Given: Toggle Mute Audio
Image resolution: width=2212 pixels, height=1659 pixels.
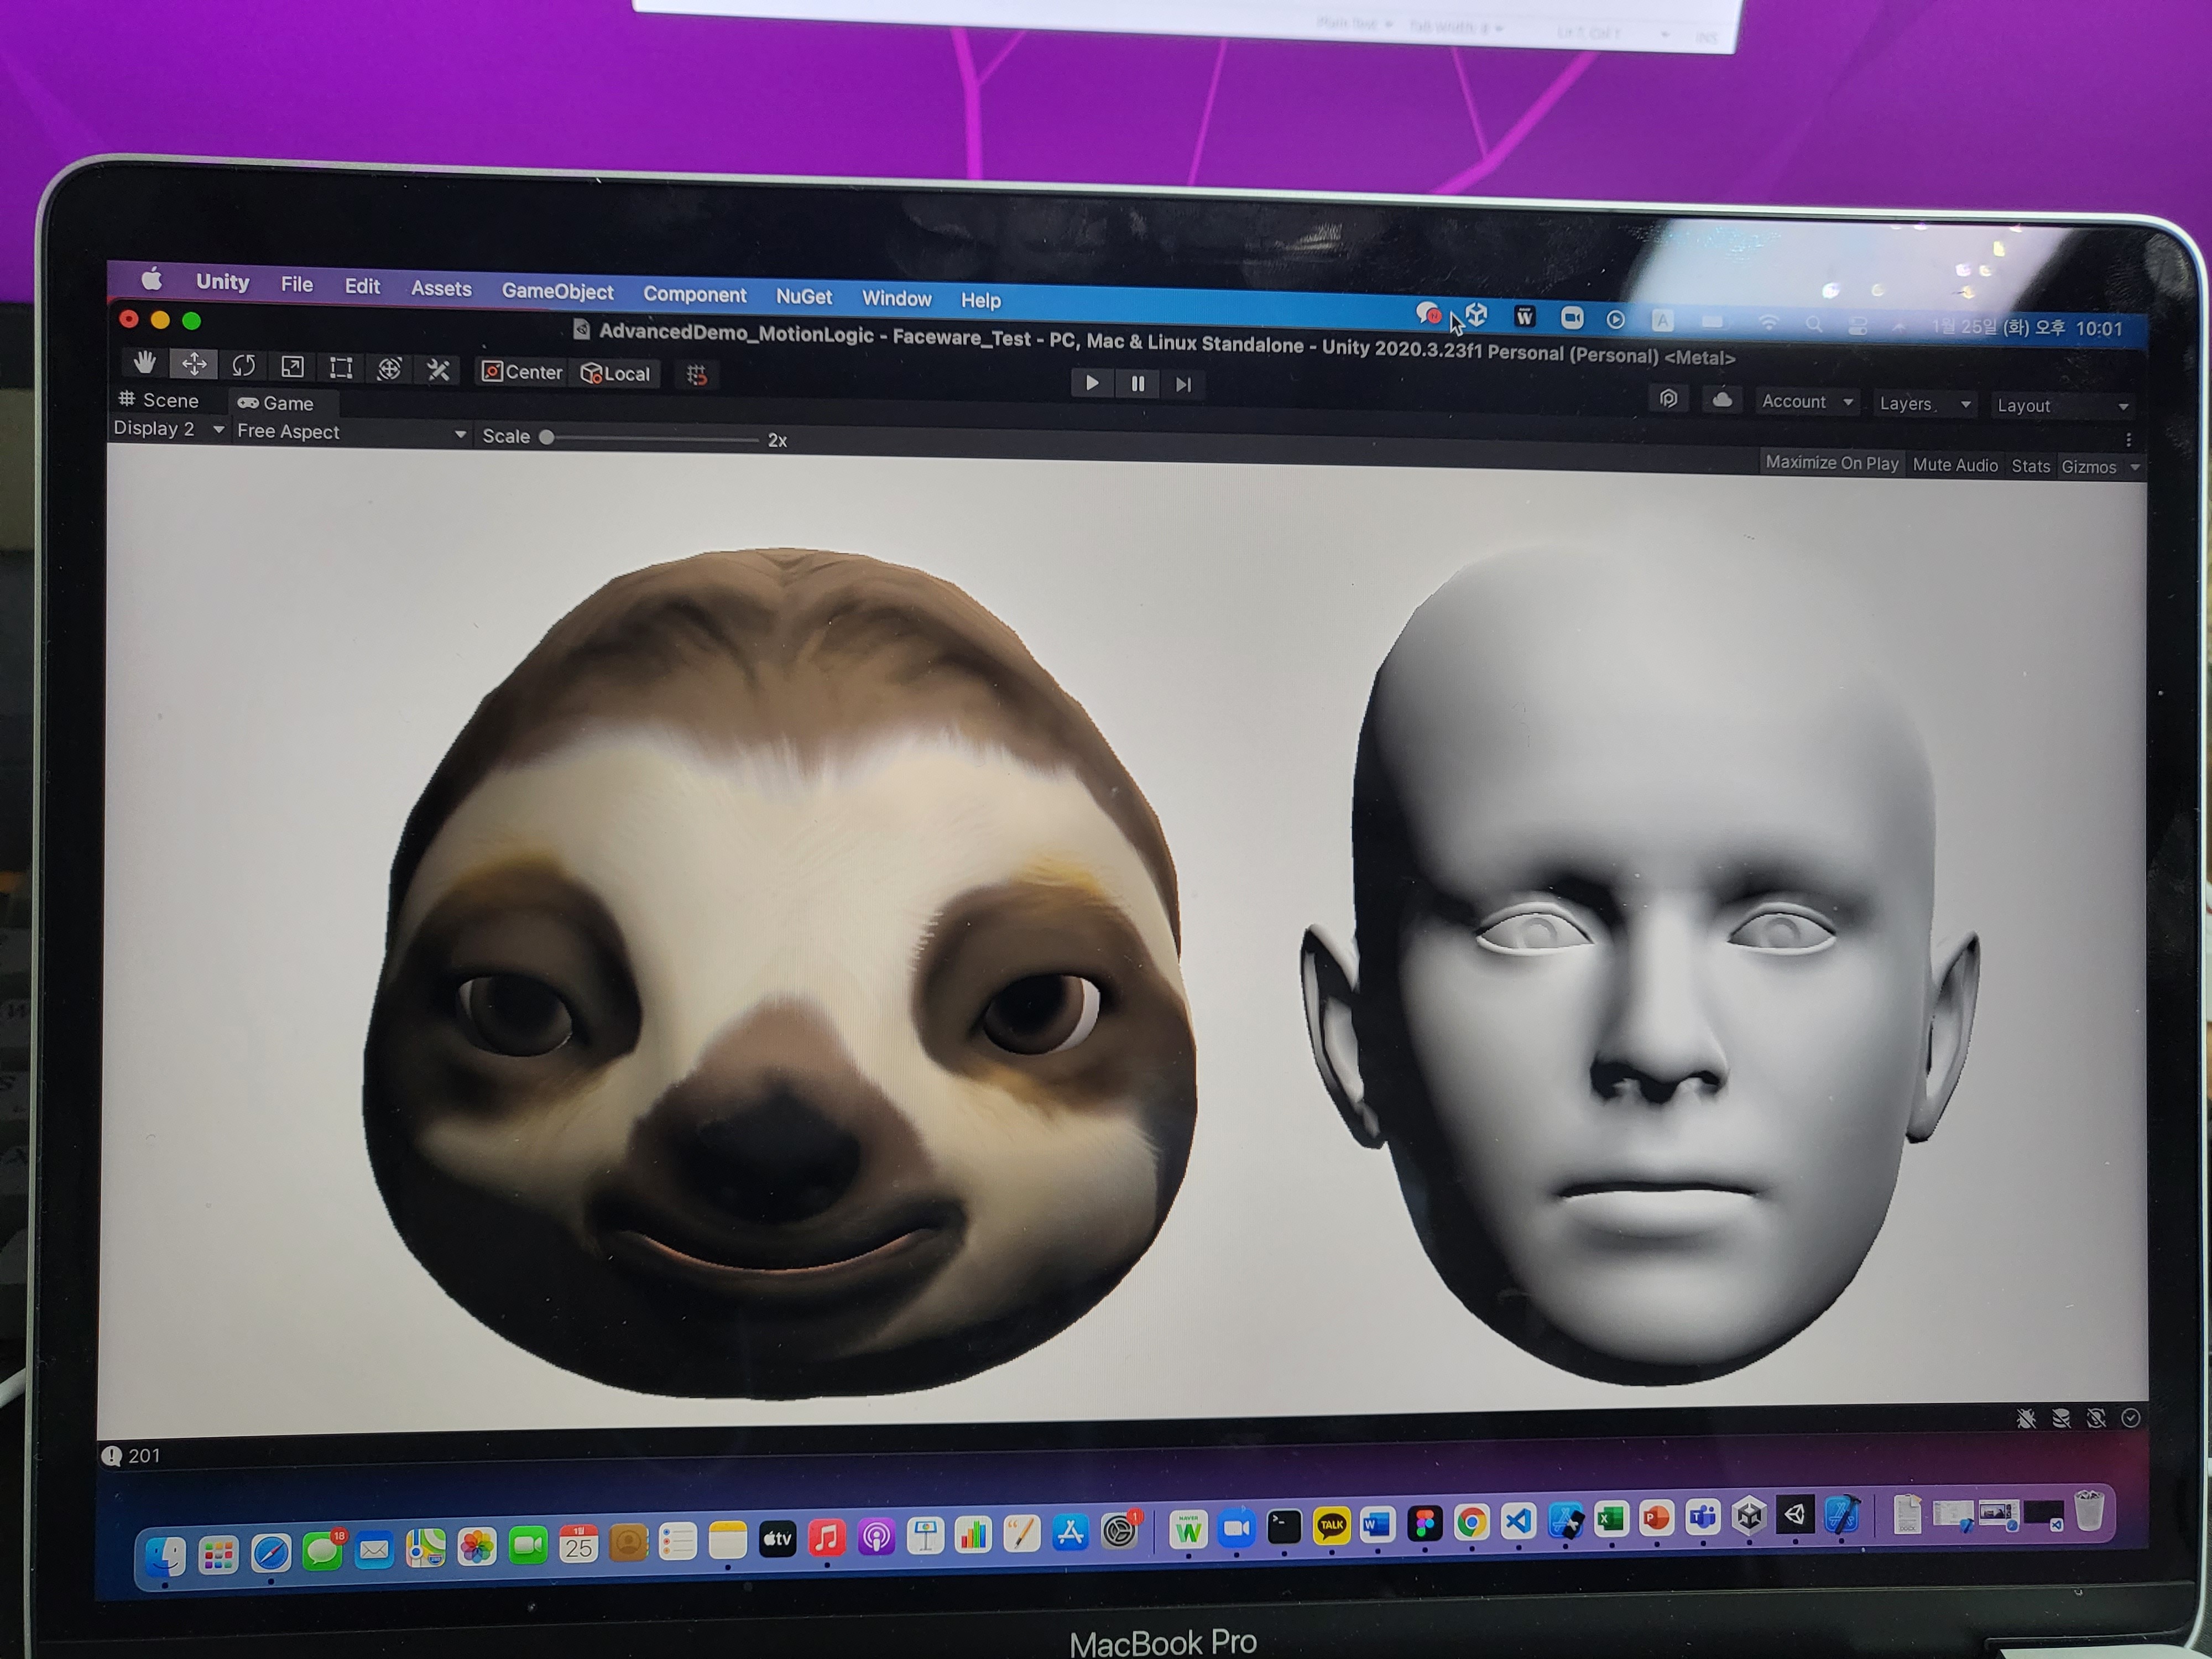Looking at the screenshot, I should (1954, 465).
